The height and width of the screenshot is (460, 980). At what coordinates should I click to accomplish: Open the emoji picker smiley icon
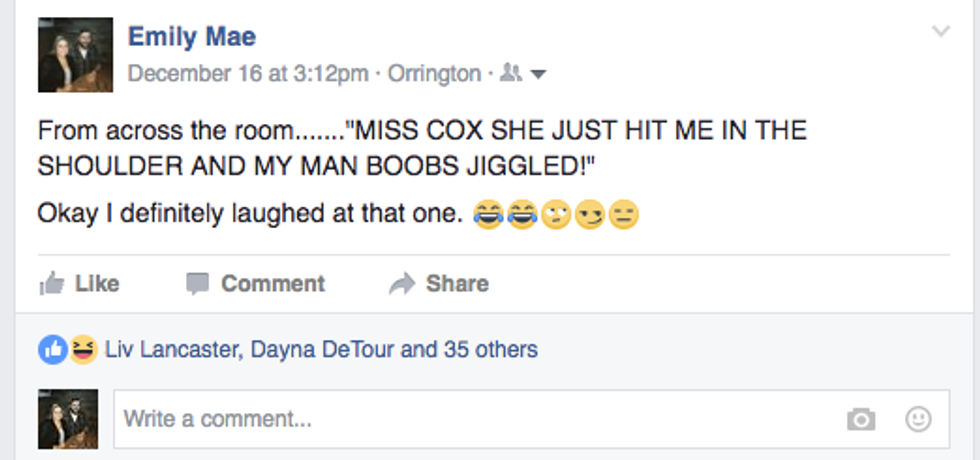pos(918,419)
